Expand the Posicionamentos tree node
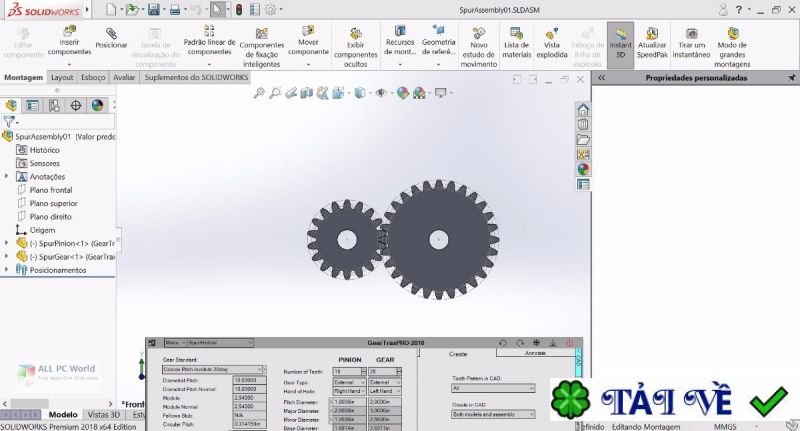This screenshot has width=800, height=431. [x=6, y=270]
